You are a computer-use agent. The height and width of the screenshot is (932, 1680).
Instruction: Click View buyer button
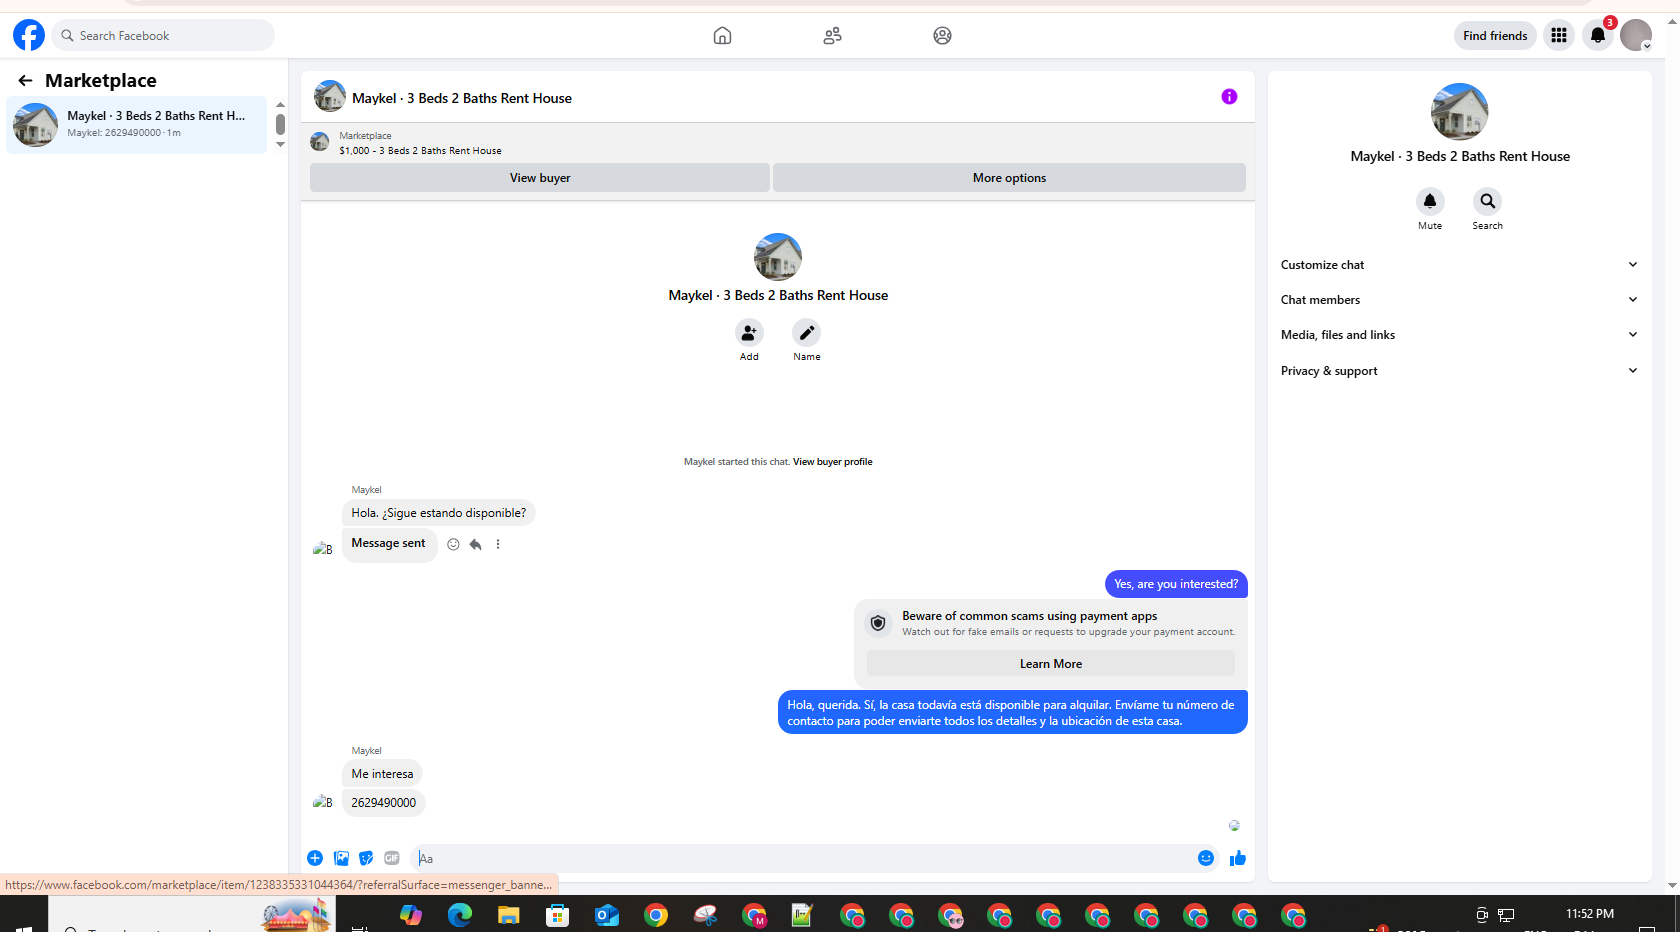[540, 178]
